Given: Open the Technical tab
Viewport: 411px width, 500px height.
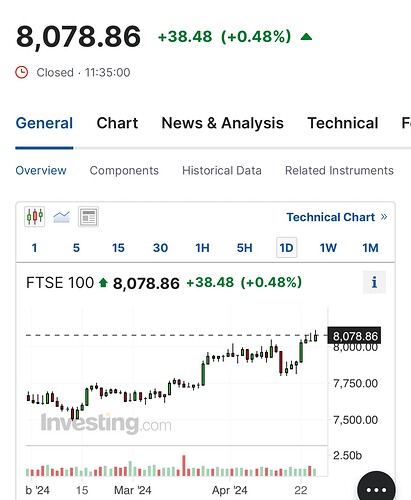Looking at the screenshot, I should (343, 123).
